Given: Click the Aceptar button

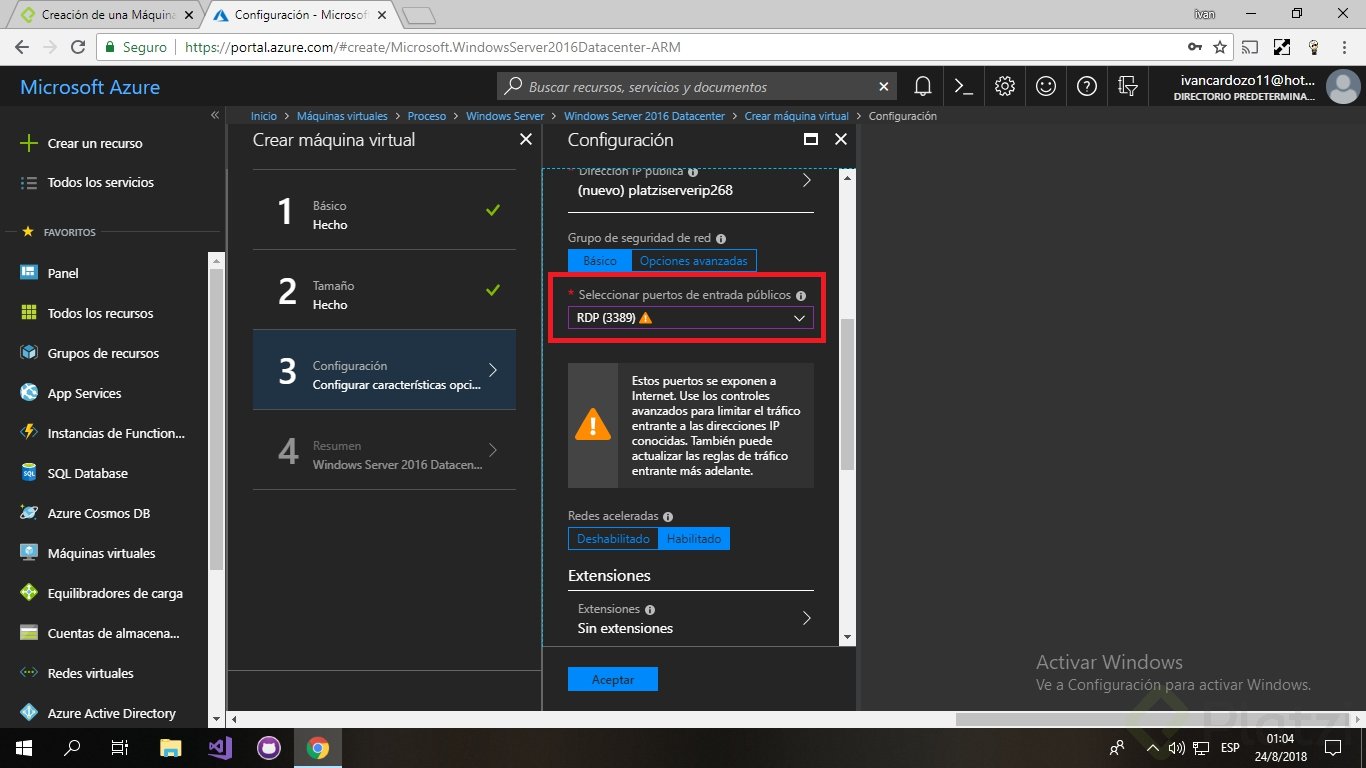Looking at the screenshot, I should click(613, 679).
